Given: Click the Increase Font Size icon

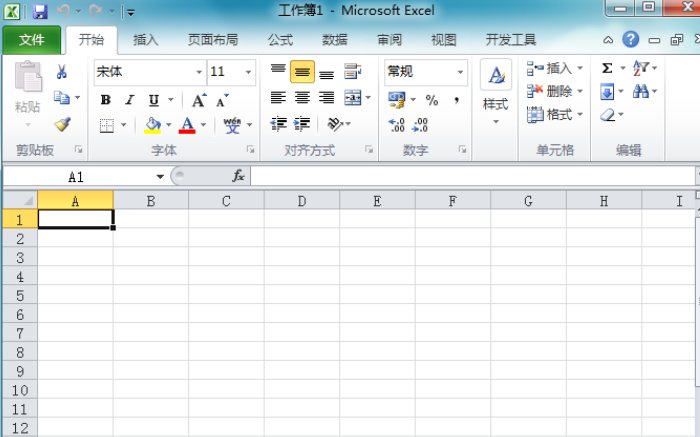Looking at the screenshot, I should [x=198, y=100].
